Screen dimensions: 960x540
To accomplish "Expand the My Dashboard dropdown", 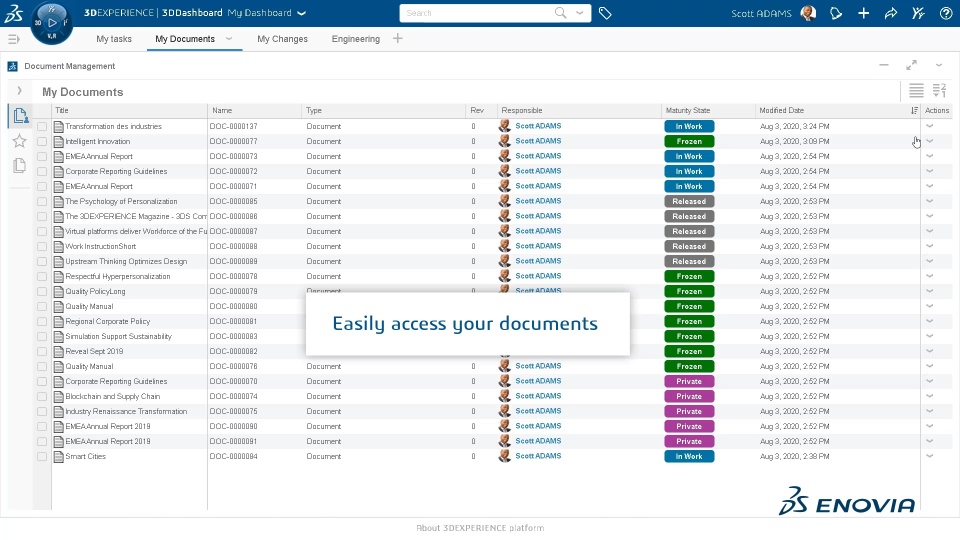I will pyautogui.click(x=301, y=13).
